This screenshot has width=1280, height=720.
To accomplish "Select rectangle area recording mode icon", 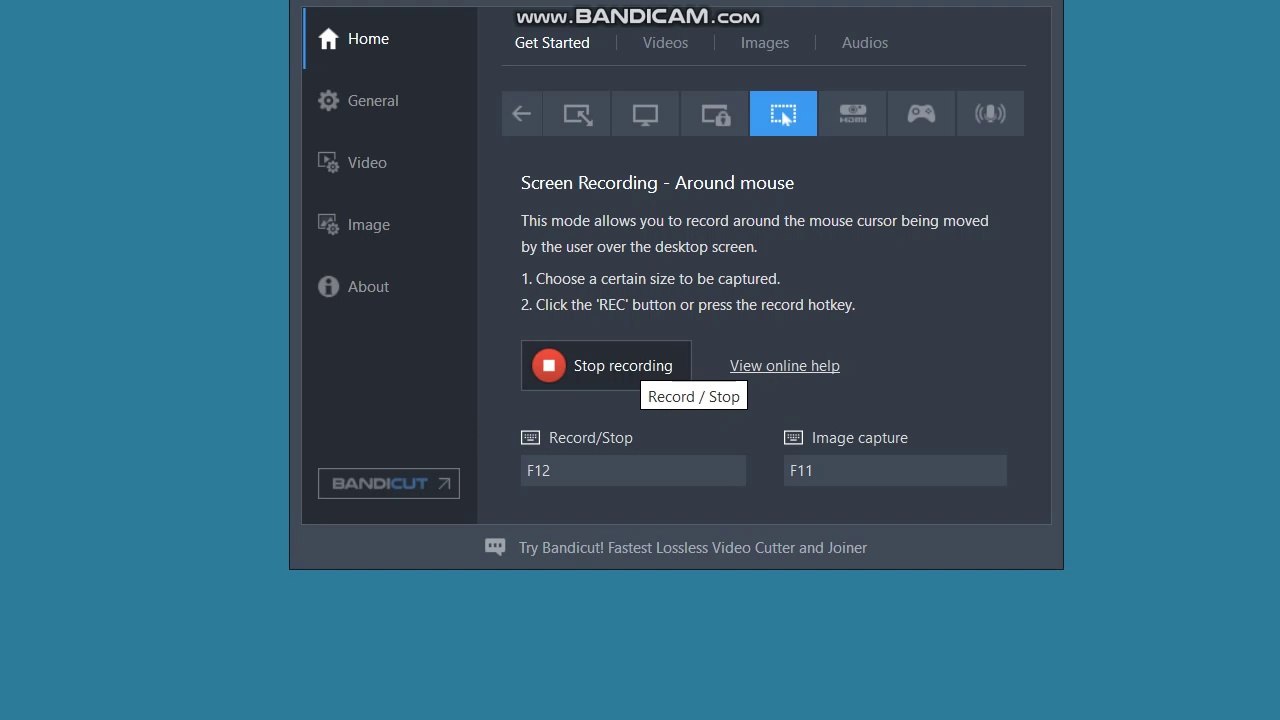I will pyautogui.click(x=577, y=114).
